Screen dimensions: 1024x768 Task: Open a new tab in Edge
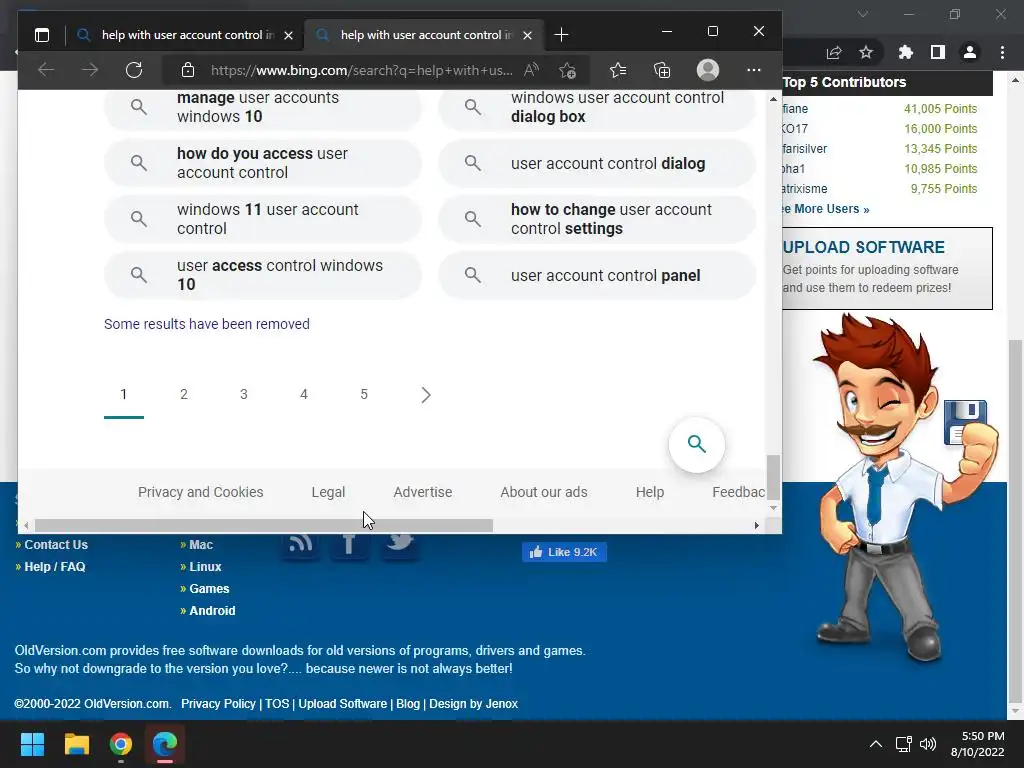tap(561, 35)
